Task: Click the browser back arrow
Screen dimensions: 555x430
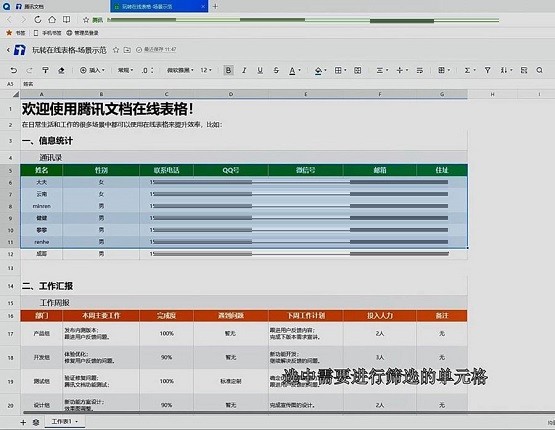Action: 9,20
